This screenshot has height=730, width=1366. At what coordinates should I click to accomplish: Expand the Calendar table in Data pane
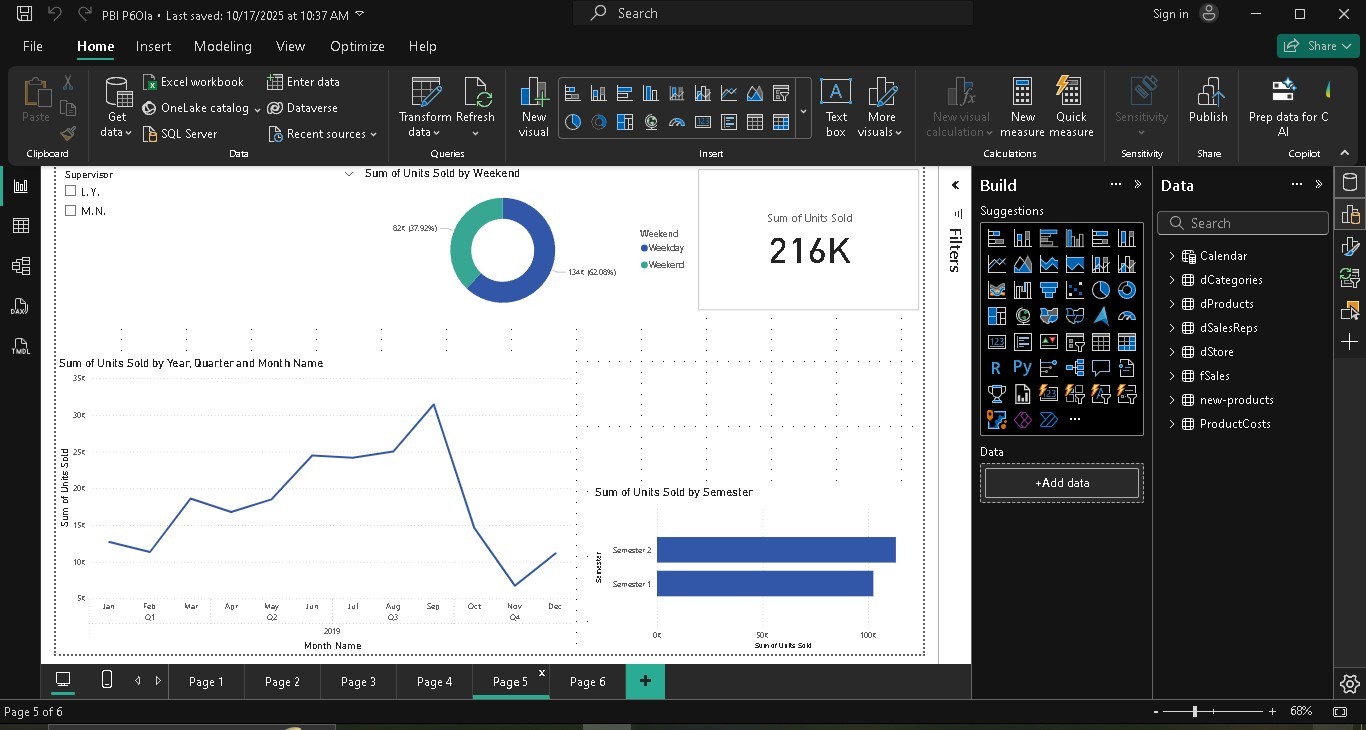[1171, 255]
